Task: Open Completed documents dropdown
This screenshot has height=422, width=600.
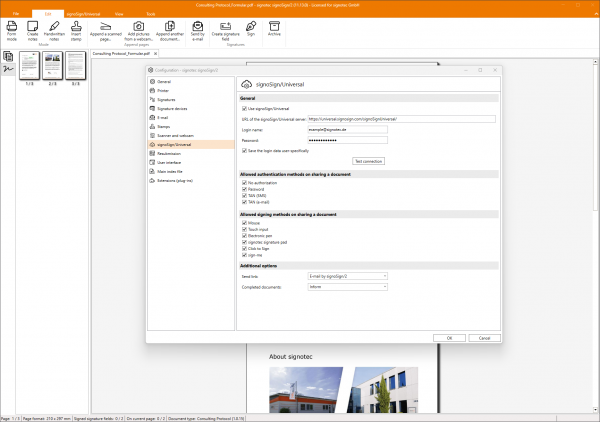Action: (347, 287)
